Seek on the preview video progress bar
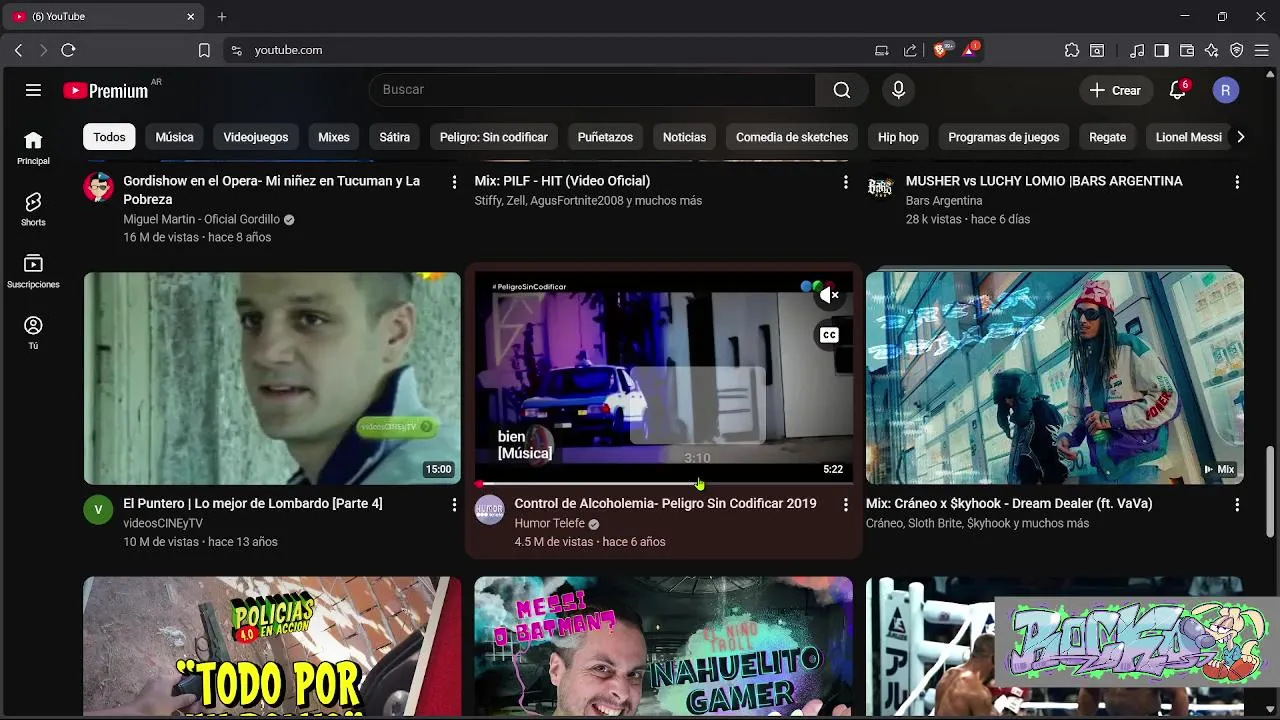Screen dimensions: 1280x720 tap(664, 484)
